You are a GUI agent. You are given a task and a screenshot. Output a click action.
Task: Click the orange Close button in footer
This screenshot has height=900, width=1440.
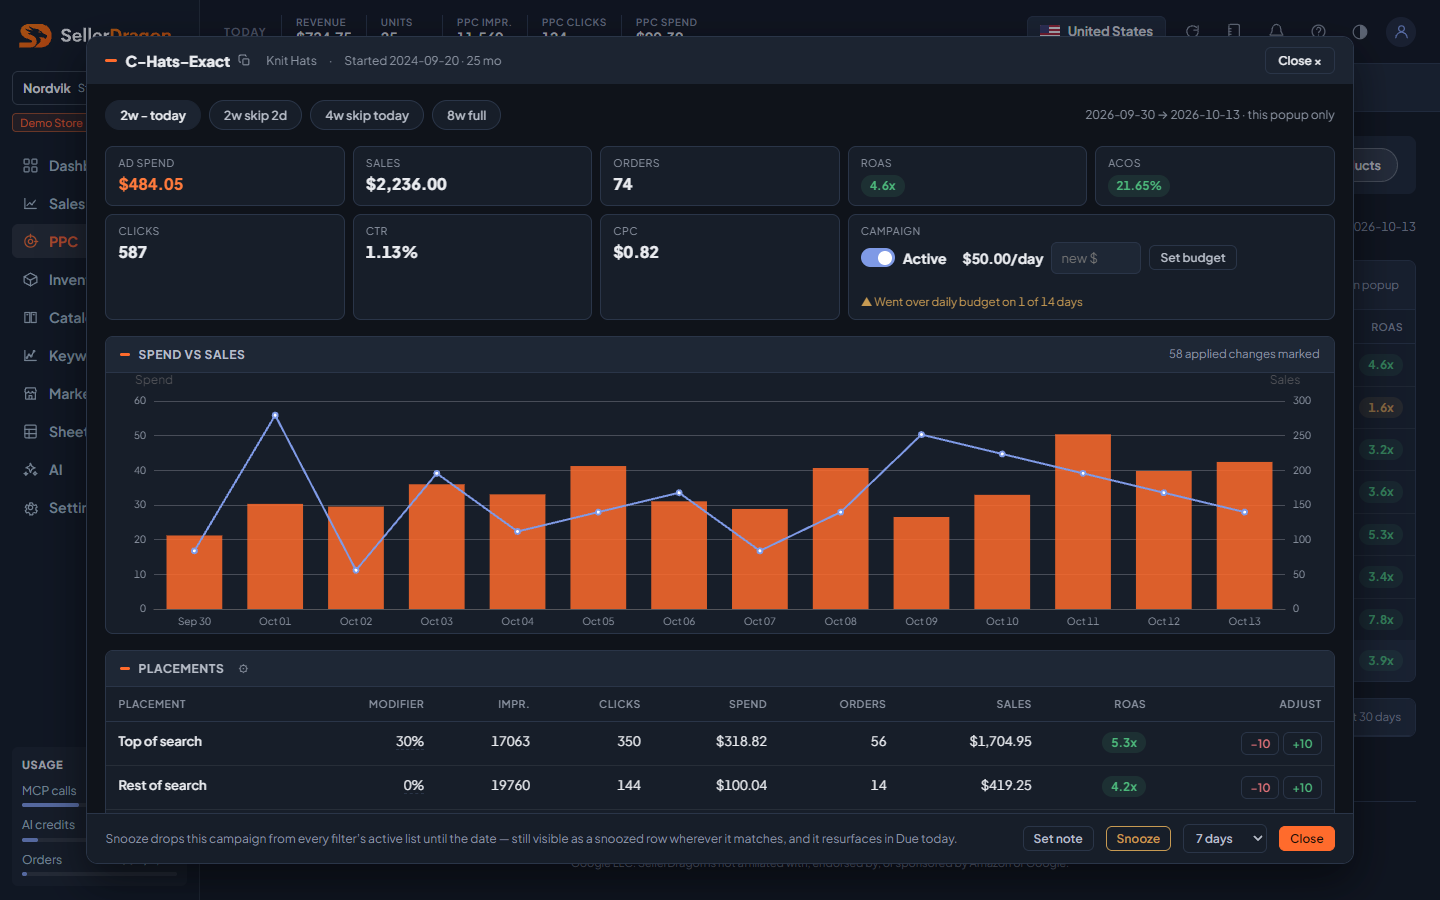coord(1307,839)
